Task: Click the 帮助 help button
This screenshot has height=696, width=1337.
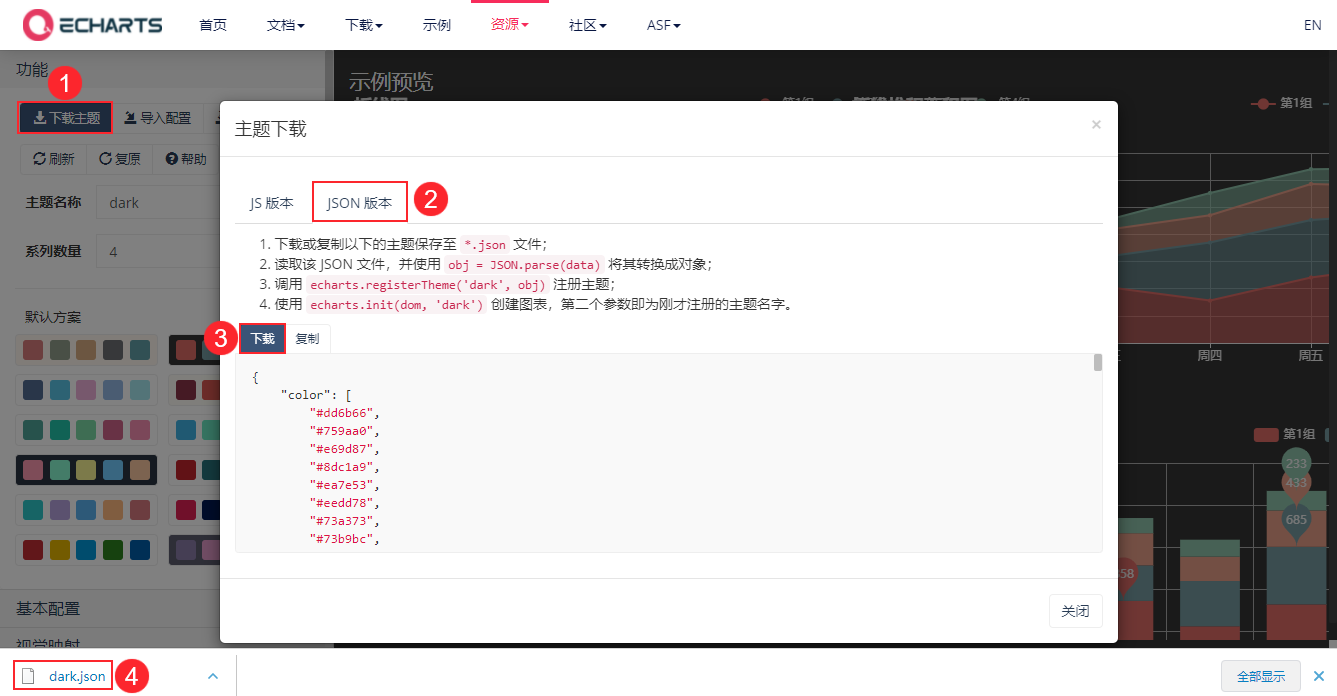Action: point(186,159)
